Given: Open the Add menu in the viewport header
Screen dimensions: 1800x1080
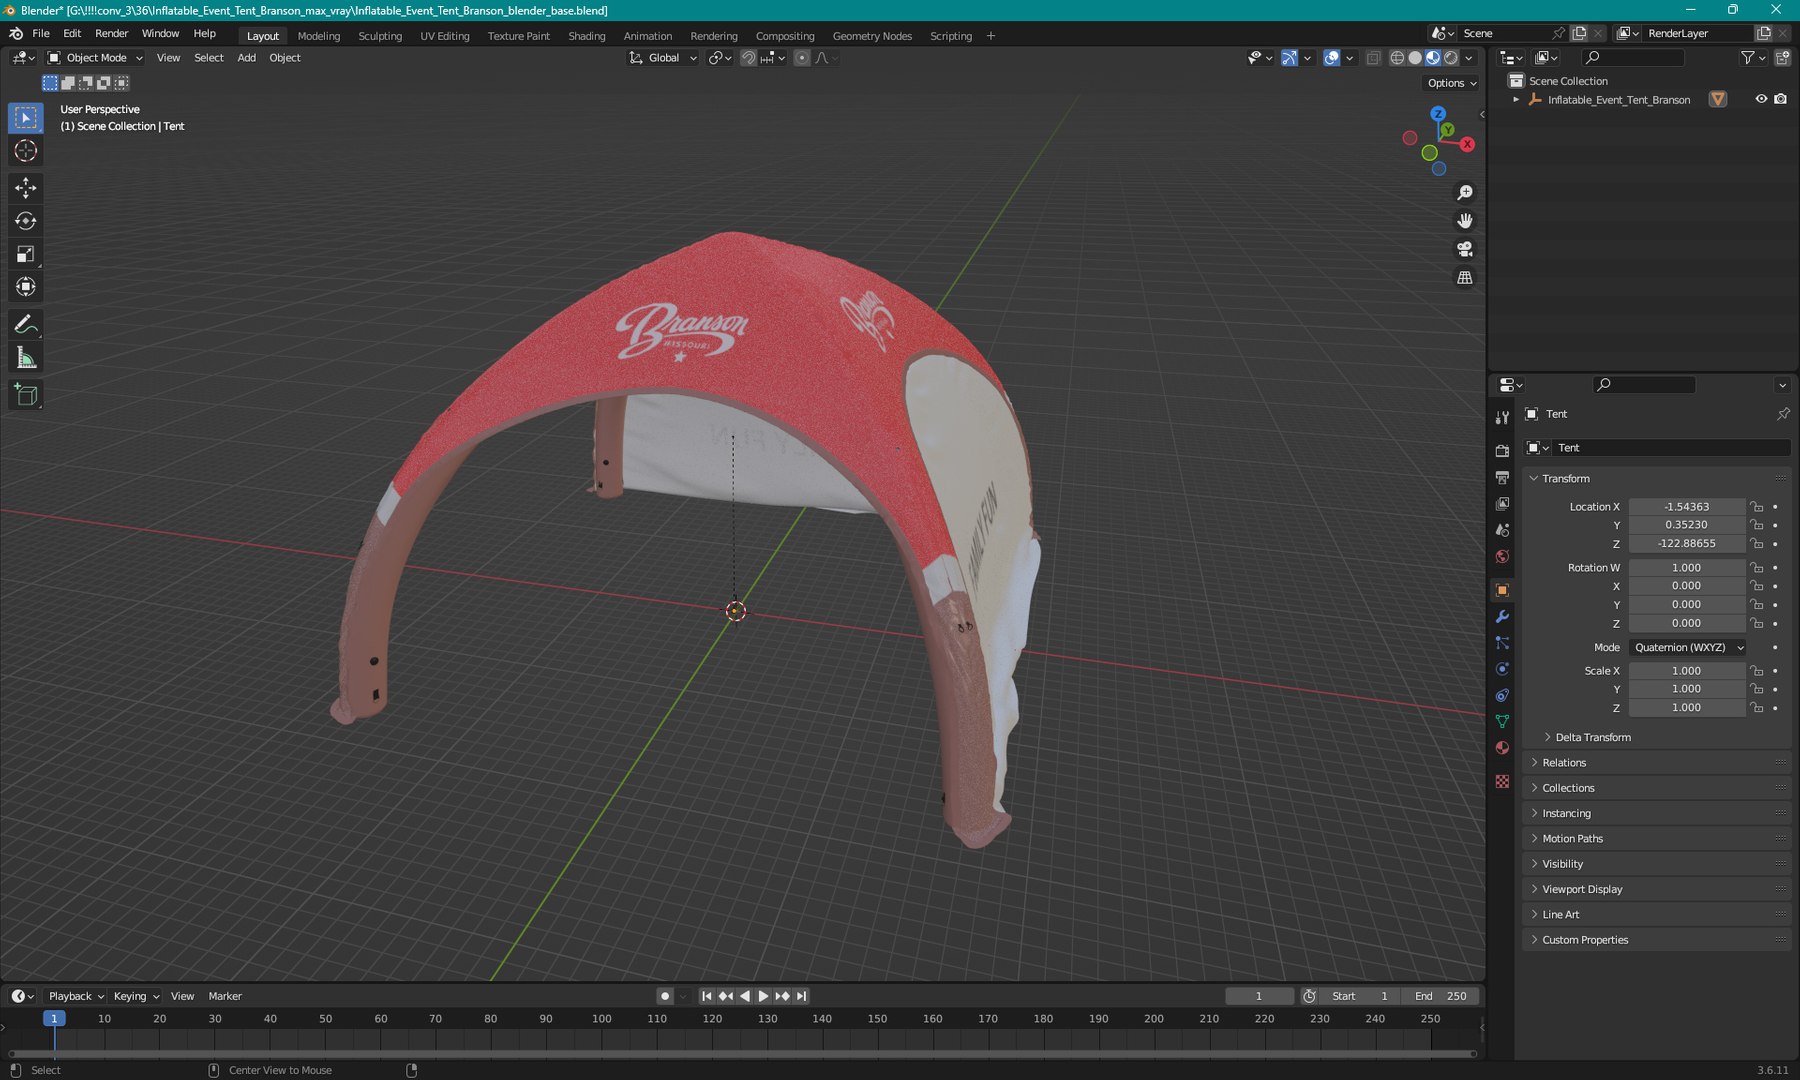Looking at the screenshot, I should [x=246, y=58].
